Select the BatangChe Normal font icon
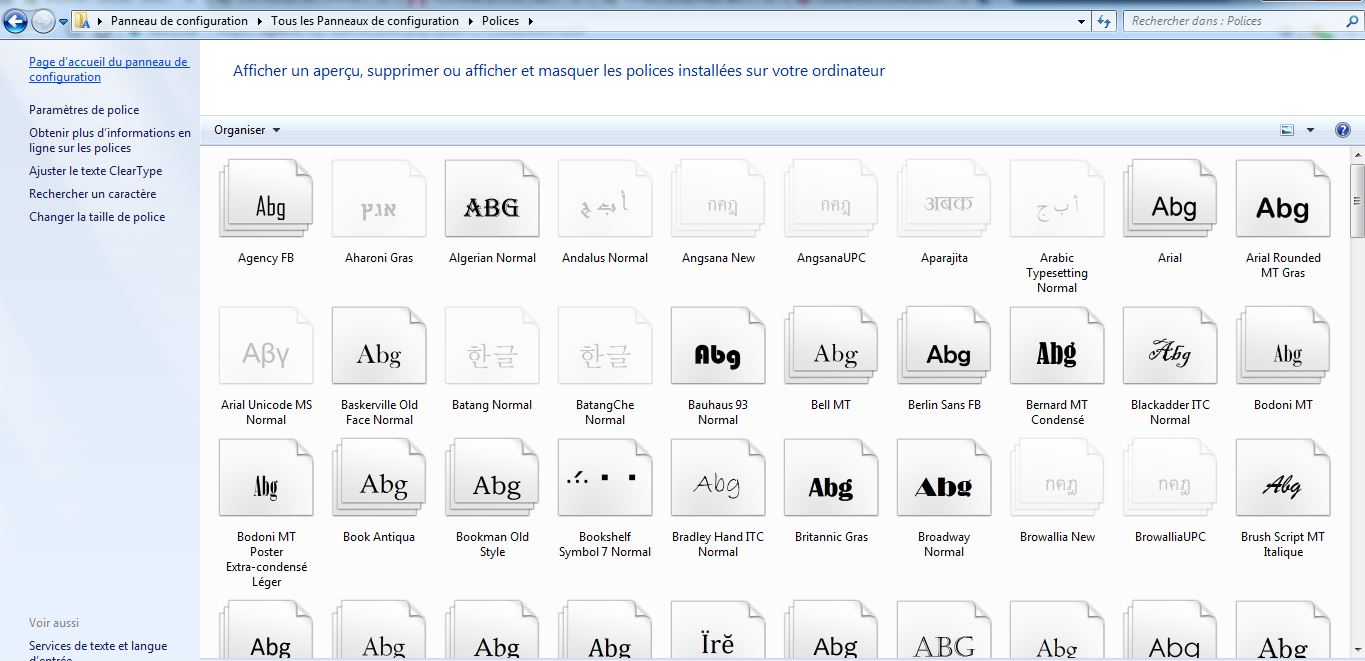This screenshot has width=1365, height=661. tap(605, 346)
